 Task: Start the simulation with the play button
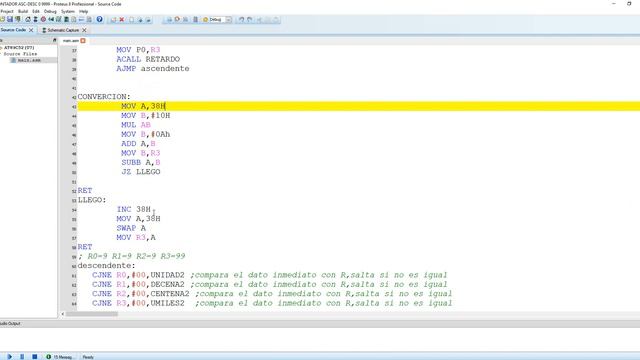tap(9, 357)
